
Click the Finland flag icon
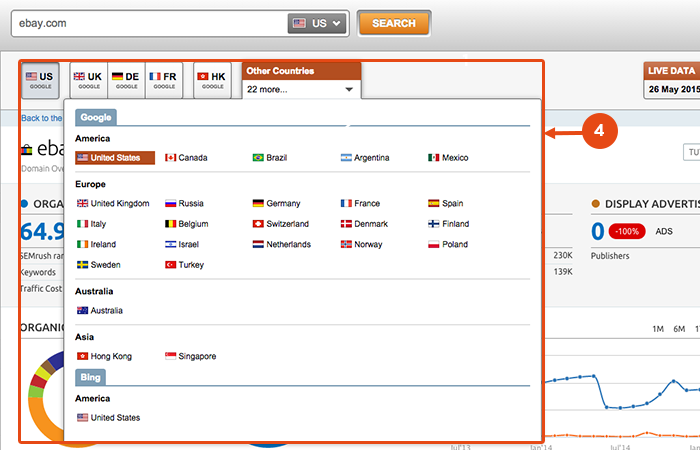coord(433,224)
